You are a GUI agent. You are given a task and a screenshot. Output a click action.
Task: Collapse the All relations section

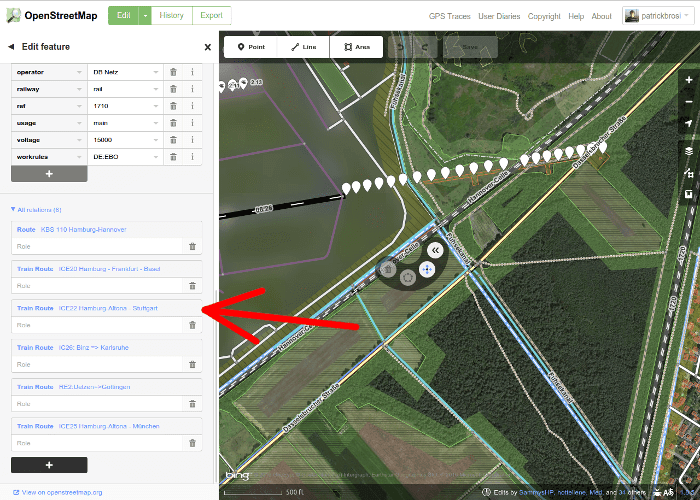pos(14,210)
